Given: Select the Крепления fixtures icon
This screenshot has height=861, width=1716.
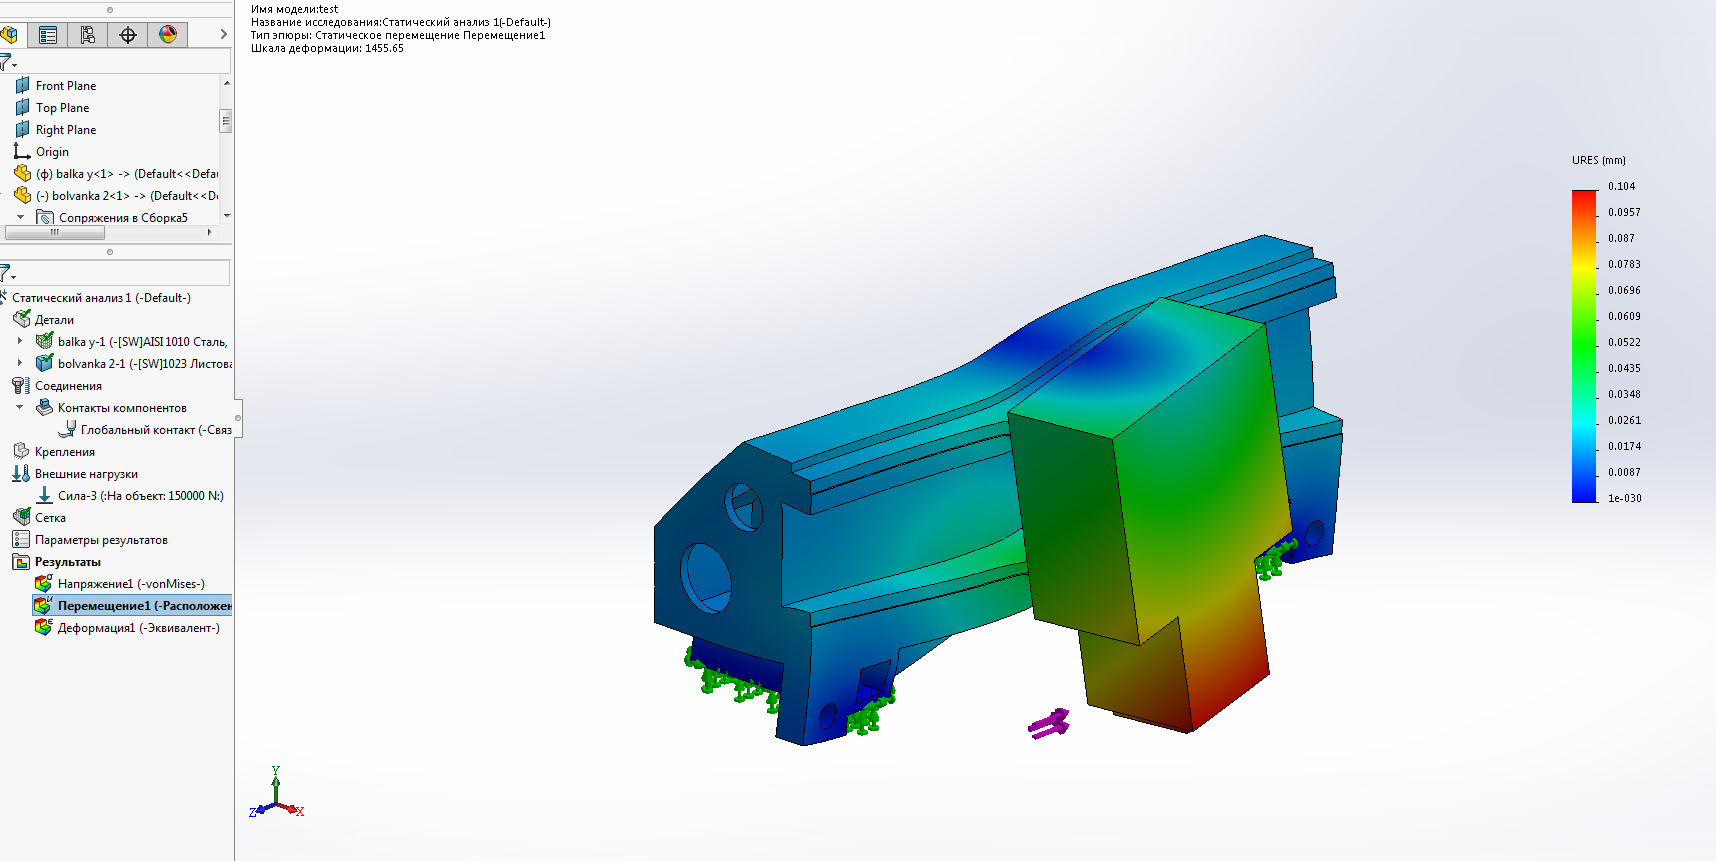Looking at the screenshot, I should 21,451.
